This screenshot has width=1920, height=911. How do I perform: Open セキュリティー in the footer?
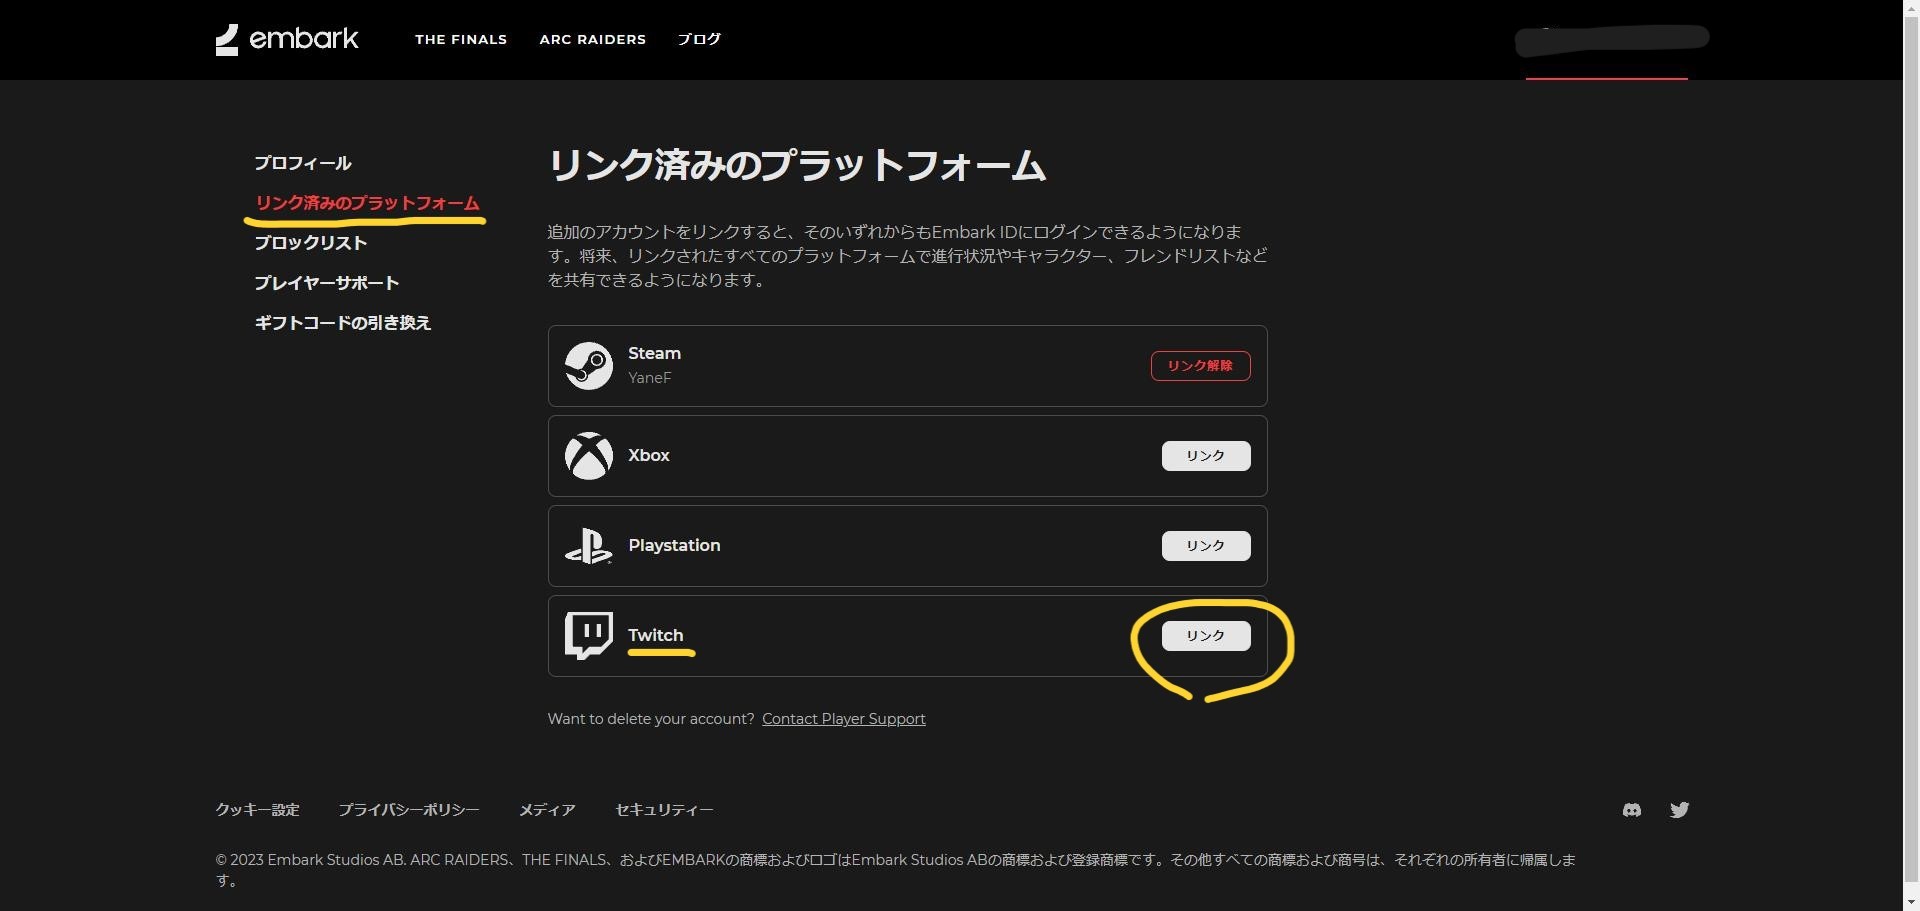(x=664, y=810)
